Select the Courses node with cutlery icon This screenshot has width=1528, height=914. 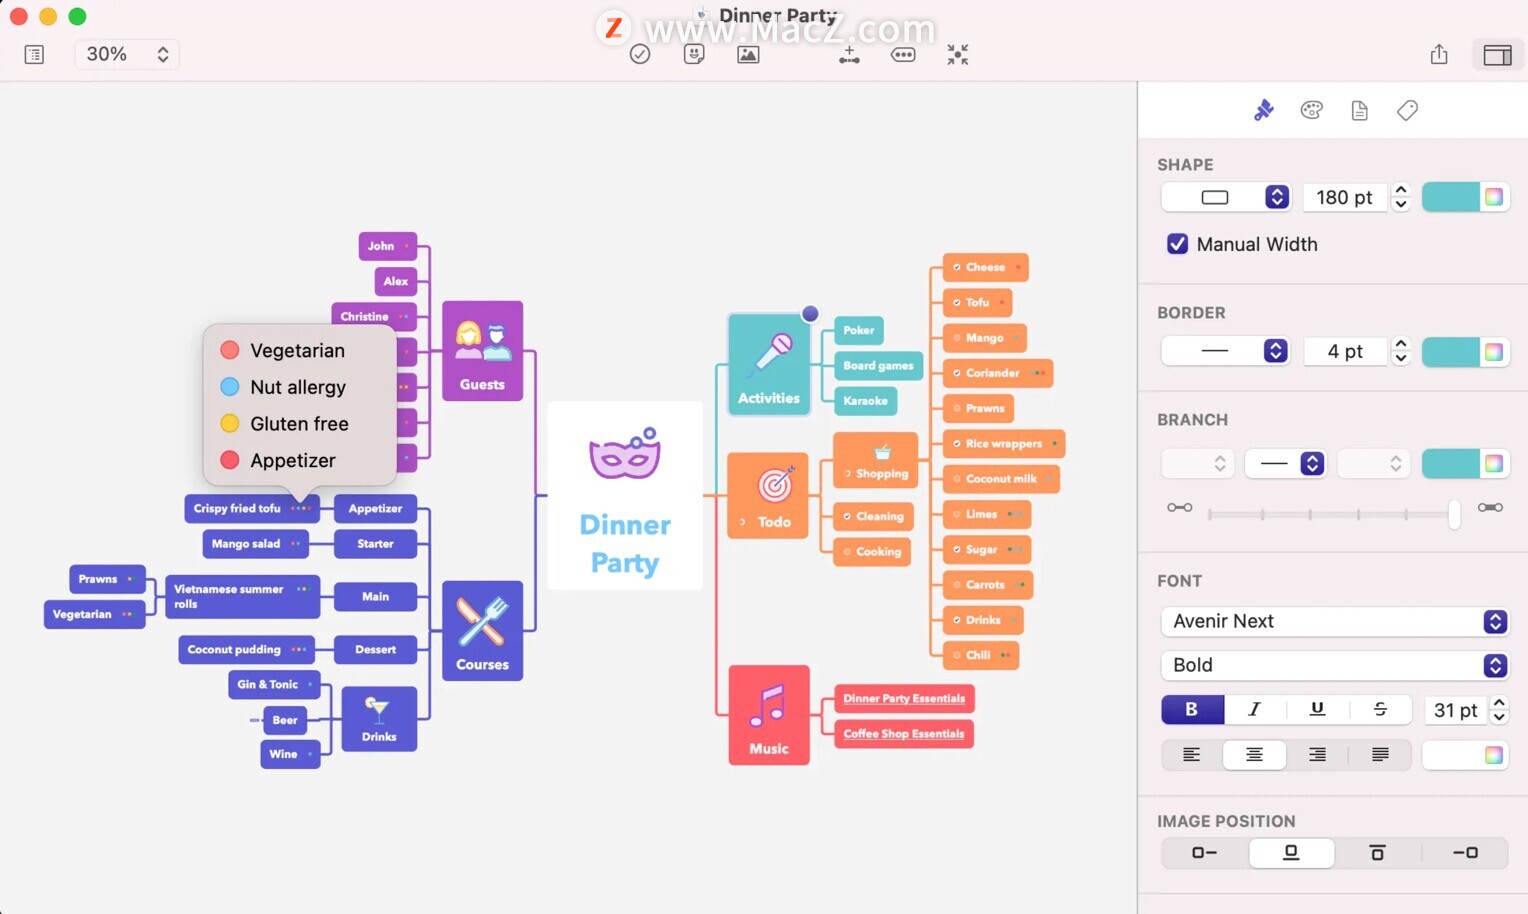tap(483, 631)
